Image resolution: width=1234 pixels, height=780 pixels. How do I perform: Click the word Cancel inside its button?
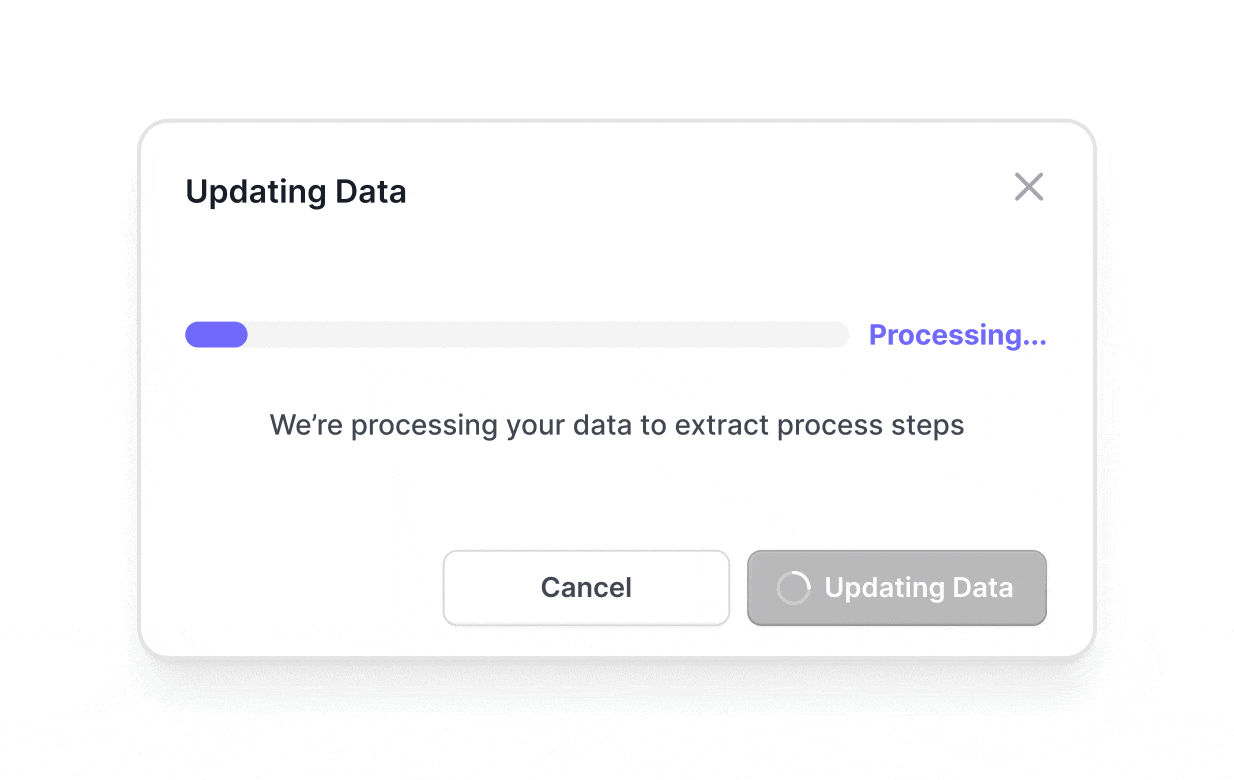586,588
